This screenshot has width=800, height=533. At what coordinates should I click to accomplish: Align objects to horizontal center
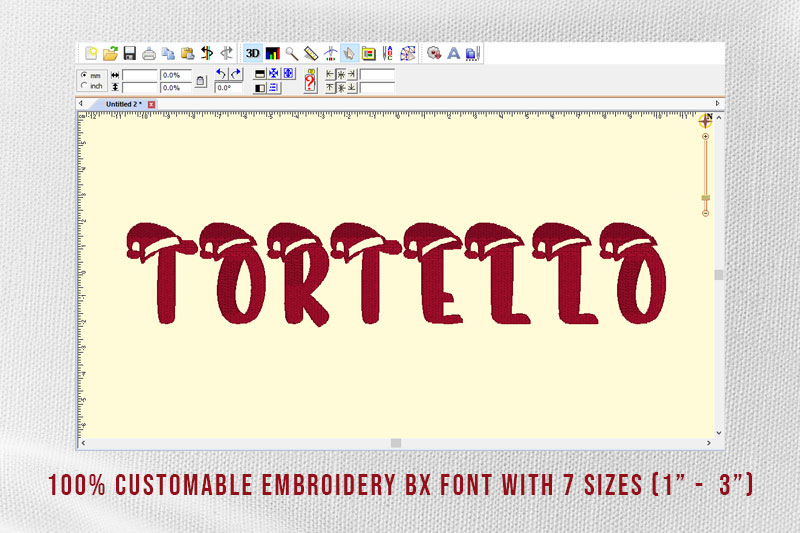pyautogui.click(x=341, y=74)
